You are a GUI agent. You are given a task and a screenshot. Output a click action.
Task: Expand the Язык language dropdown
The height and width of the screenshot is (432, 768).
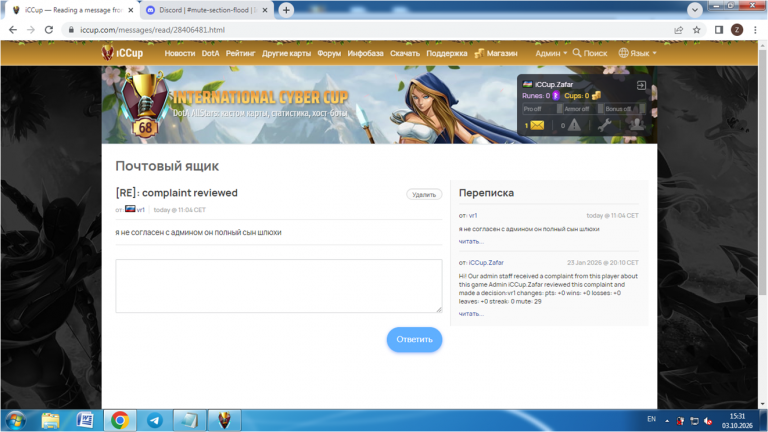coord(643,53)
